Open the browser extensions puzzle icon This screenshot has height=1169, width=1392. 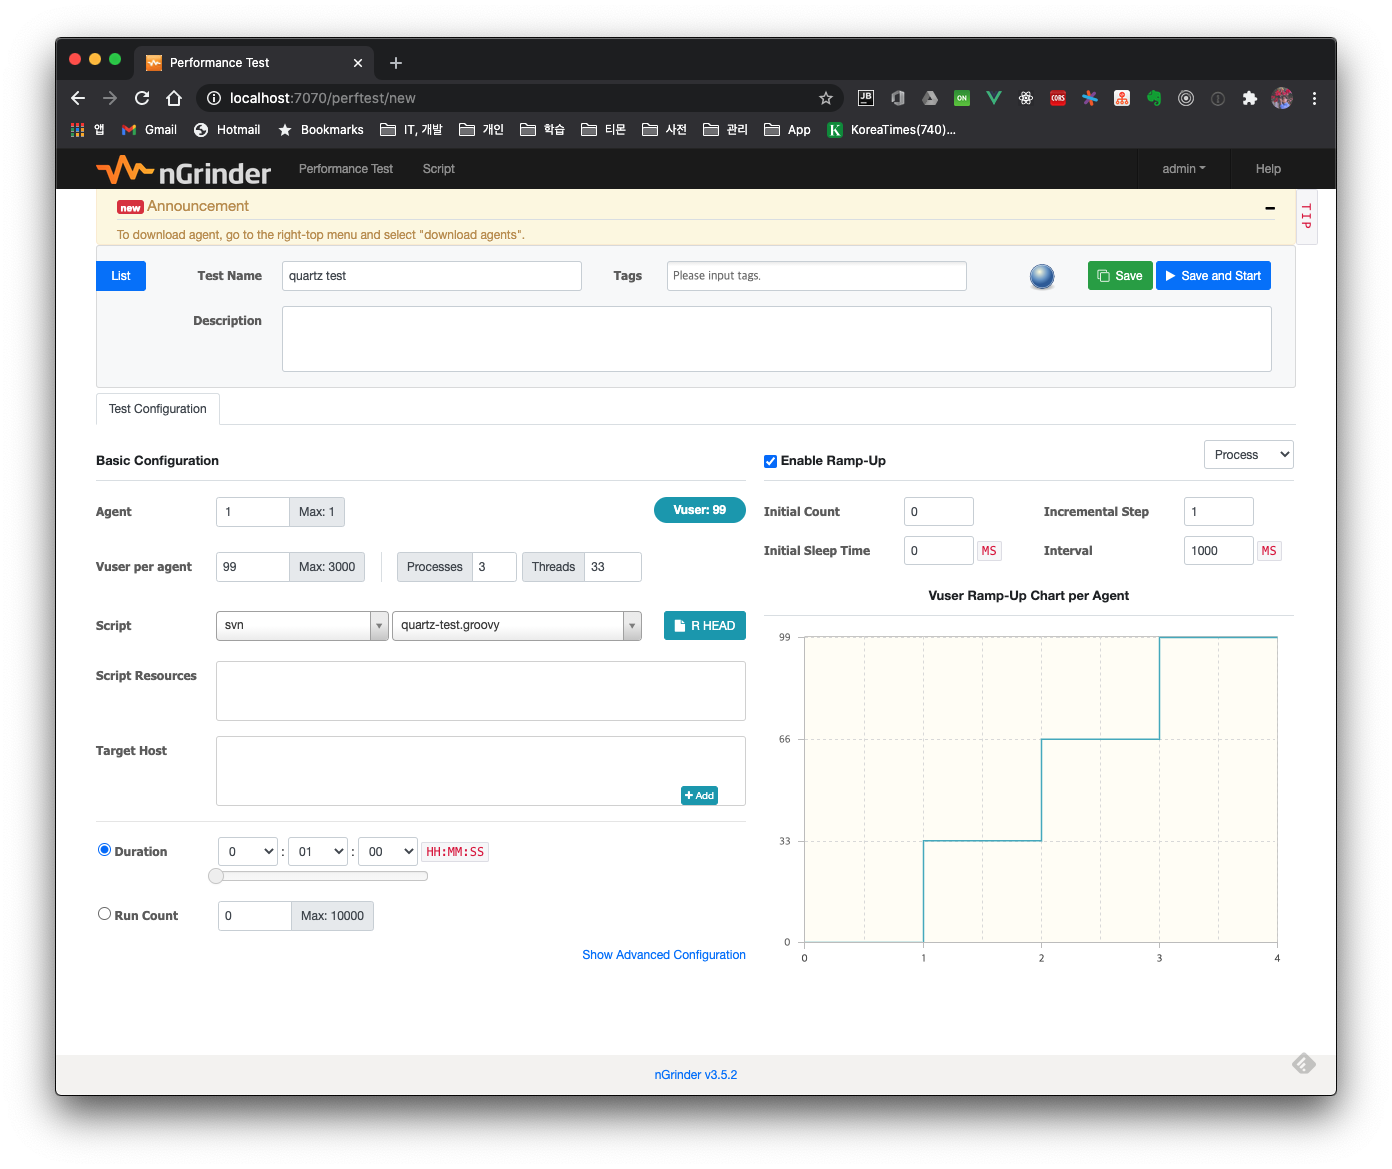point(1249,98)
